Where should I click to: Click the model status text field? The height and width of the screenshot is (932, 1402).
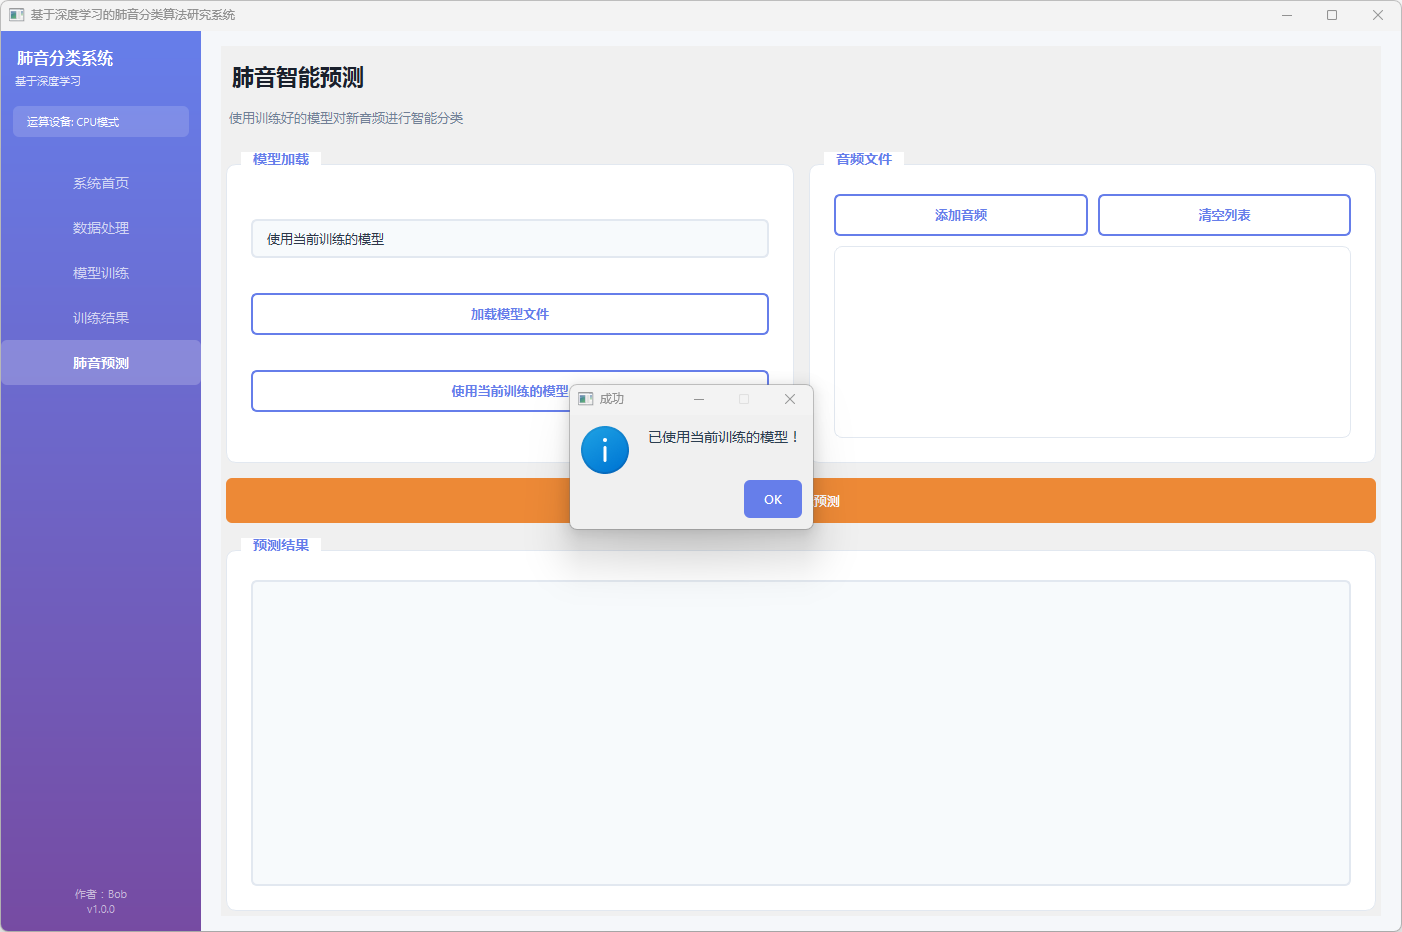pyautogui.click(x=509, y=239)
